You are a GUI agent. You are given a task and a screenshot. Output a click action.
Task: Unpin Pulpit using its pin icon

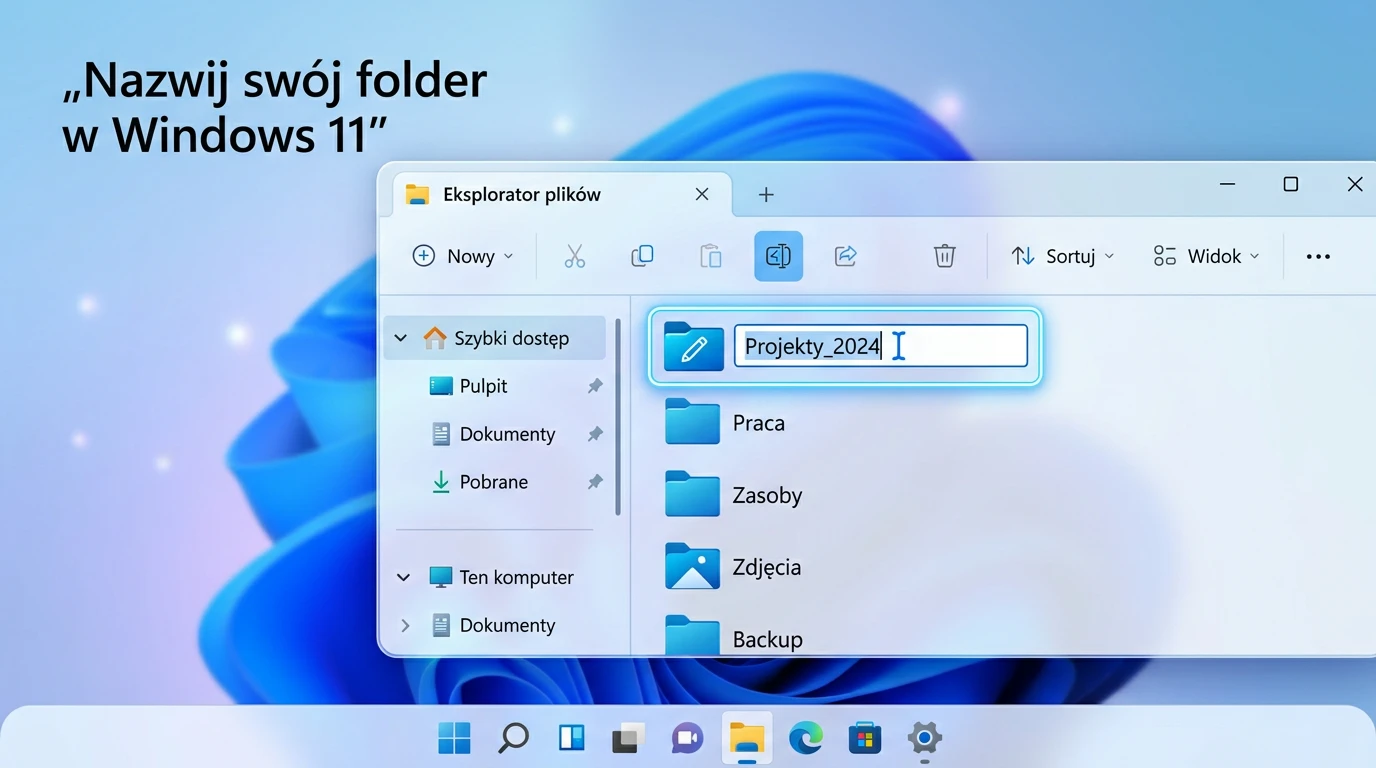pos(595,386)
